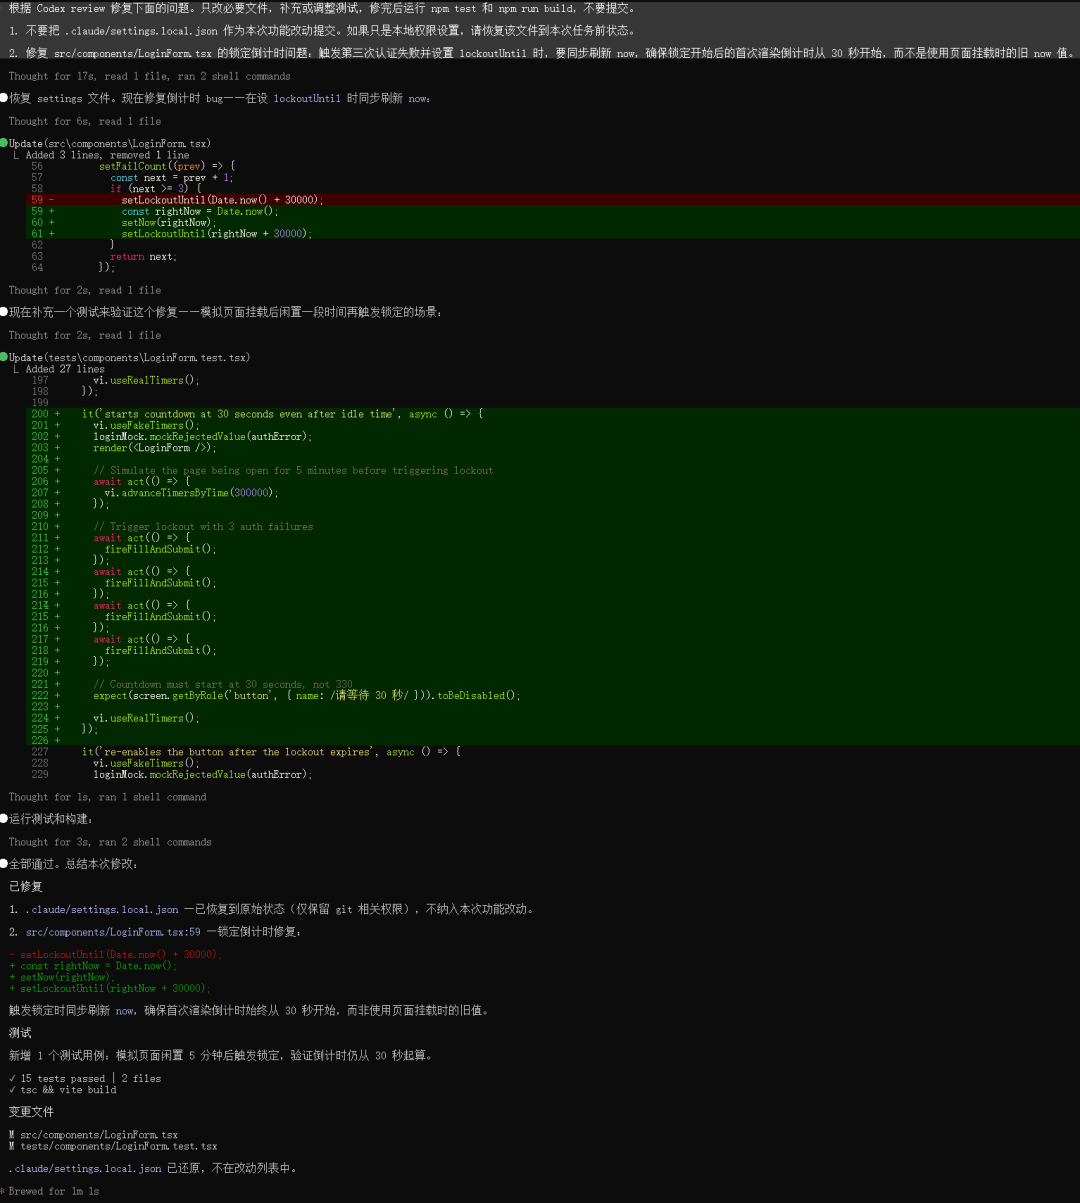1080x1203 pixels.
Task: Click "M src/components/LoginForm.tsx" changed file
Action: 93,1135
